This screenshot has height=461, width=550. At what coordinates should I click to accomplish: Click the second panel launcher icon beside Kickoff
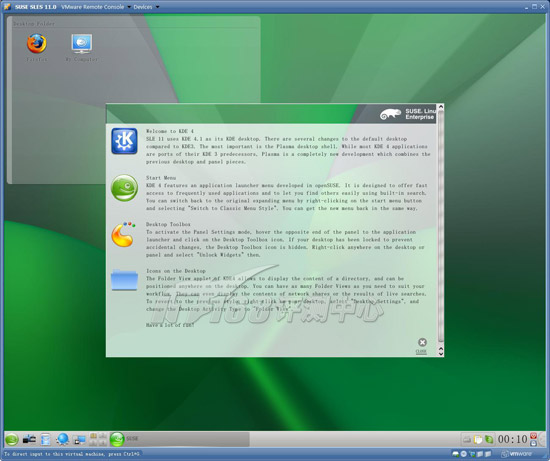[29, 439]
